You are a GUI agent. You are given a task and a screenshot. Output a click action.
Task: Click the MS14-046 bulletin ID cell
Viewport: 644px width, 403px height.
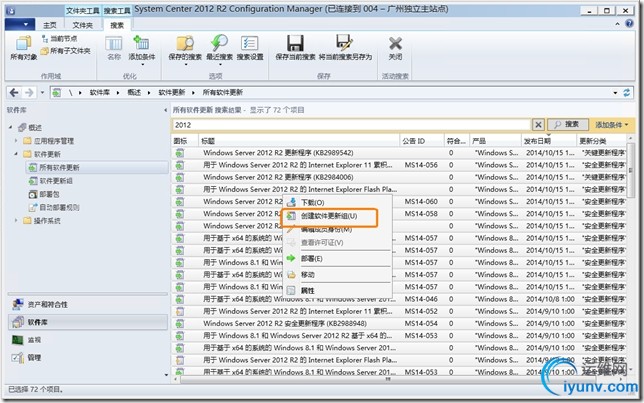(x=421, y=299)
